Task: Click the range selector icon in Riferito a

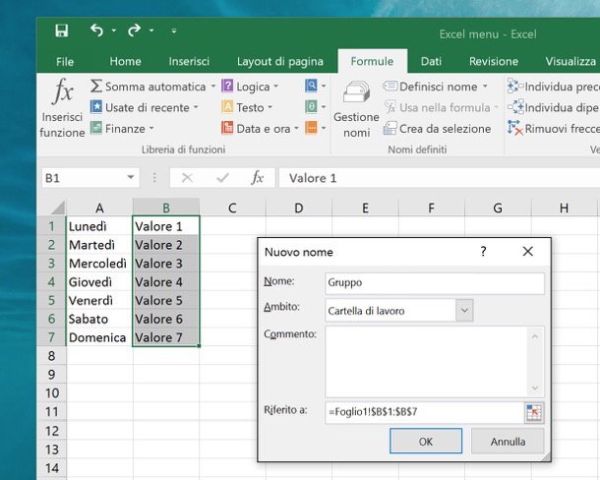Action: [x=533, y=412]
